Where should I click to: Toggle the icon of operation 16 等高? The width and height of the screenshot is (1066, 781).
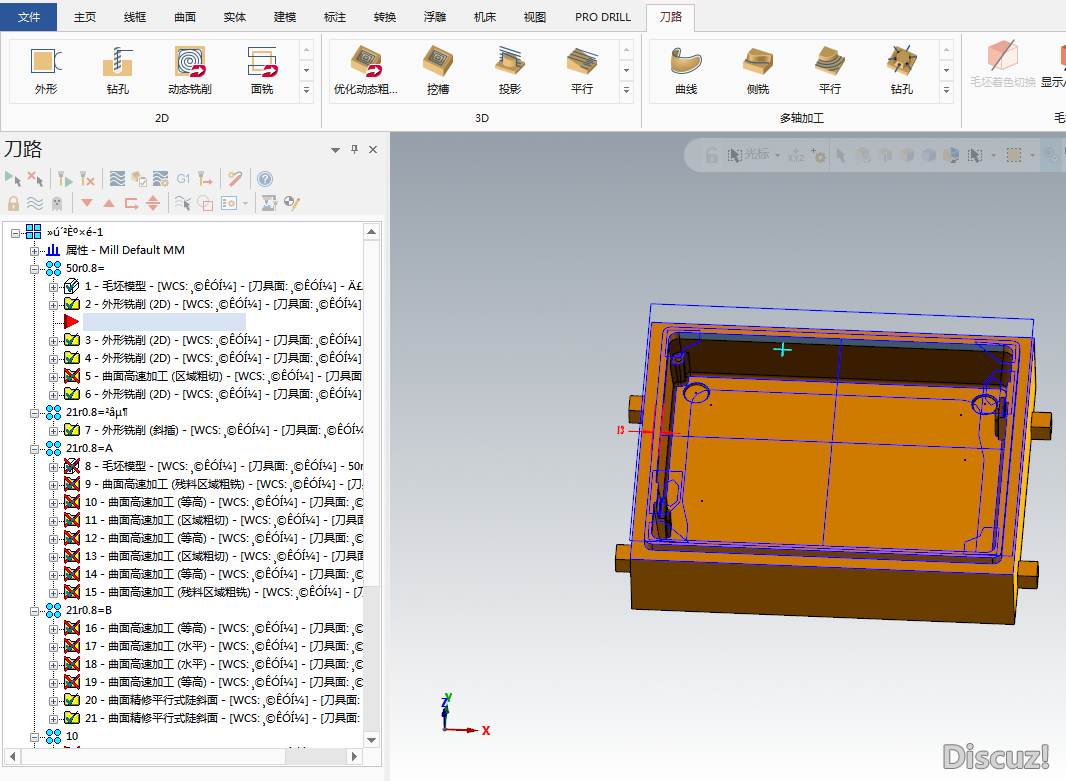point(71,627)
